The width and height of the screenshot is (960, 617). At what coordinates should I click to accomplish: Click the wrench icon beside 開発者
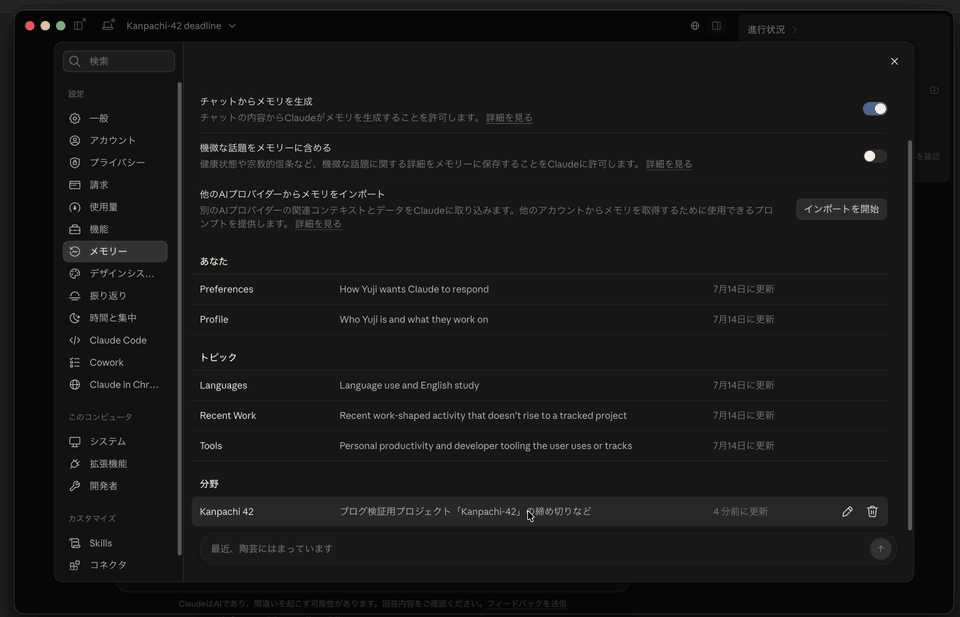tap(75, 486)
